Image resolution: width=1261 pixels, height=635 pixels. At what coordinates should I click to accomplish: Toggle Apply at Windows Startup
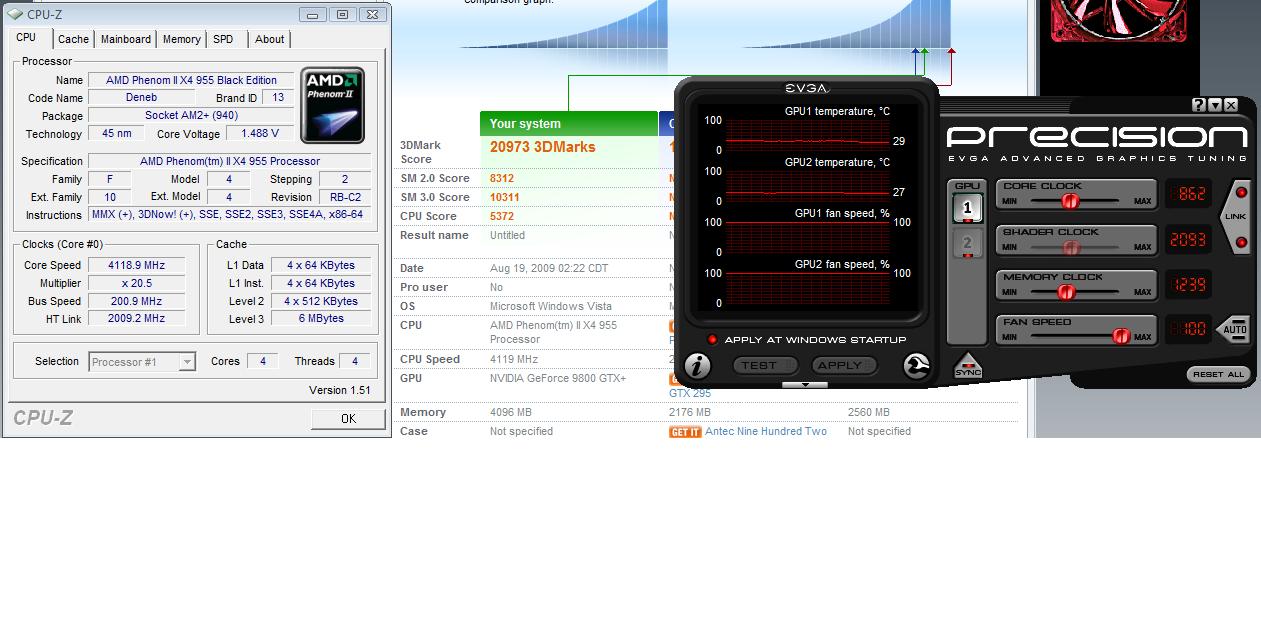point(713,340)
